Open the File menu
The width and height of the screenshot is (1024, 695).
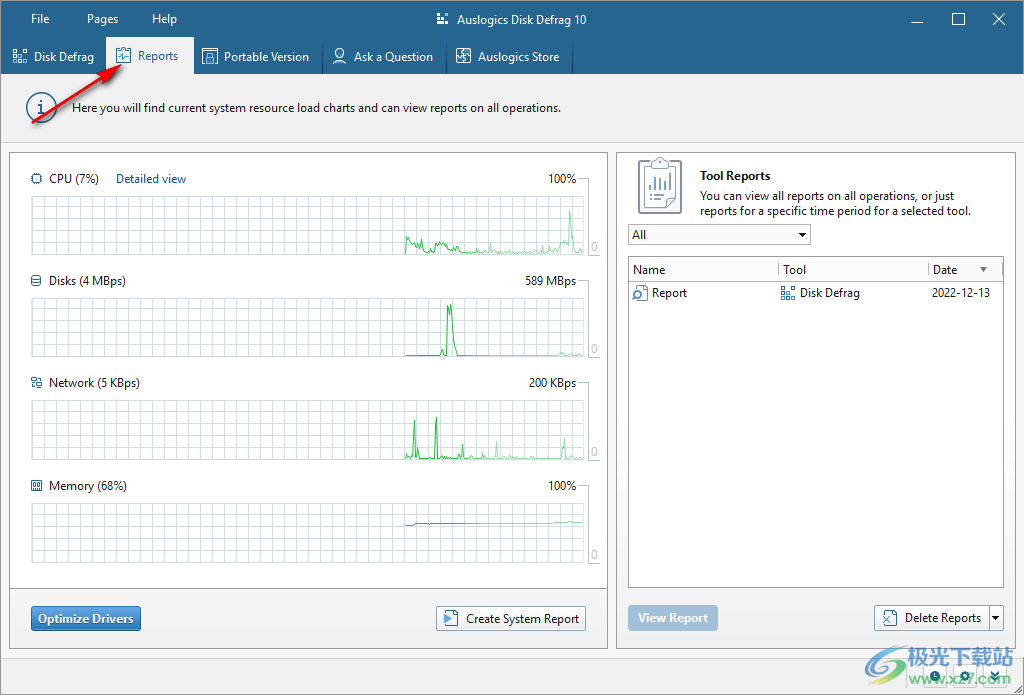tap(40, 19)
